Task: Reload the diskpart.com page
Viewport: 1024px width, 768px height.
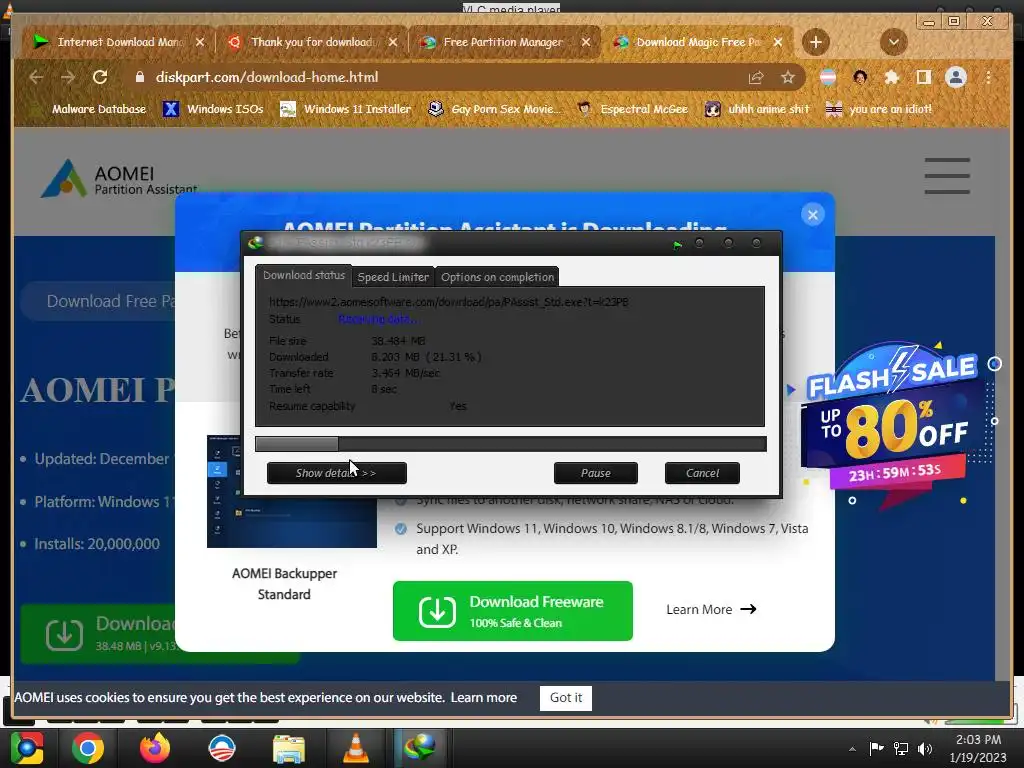Action: [x=100, y=77]
